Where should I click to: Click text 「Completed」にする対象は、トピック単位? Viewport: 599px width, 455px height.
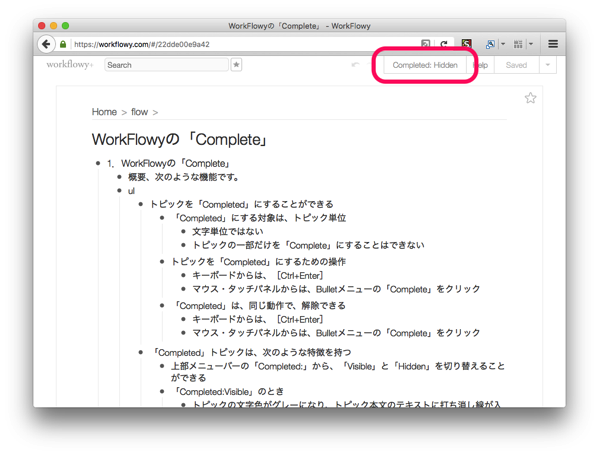(x=258, y=218)
